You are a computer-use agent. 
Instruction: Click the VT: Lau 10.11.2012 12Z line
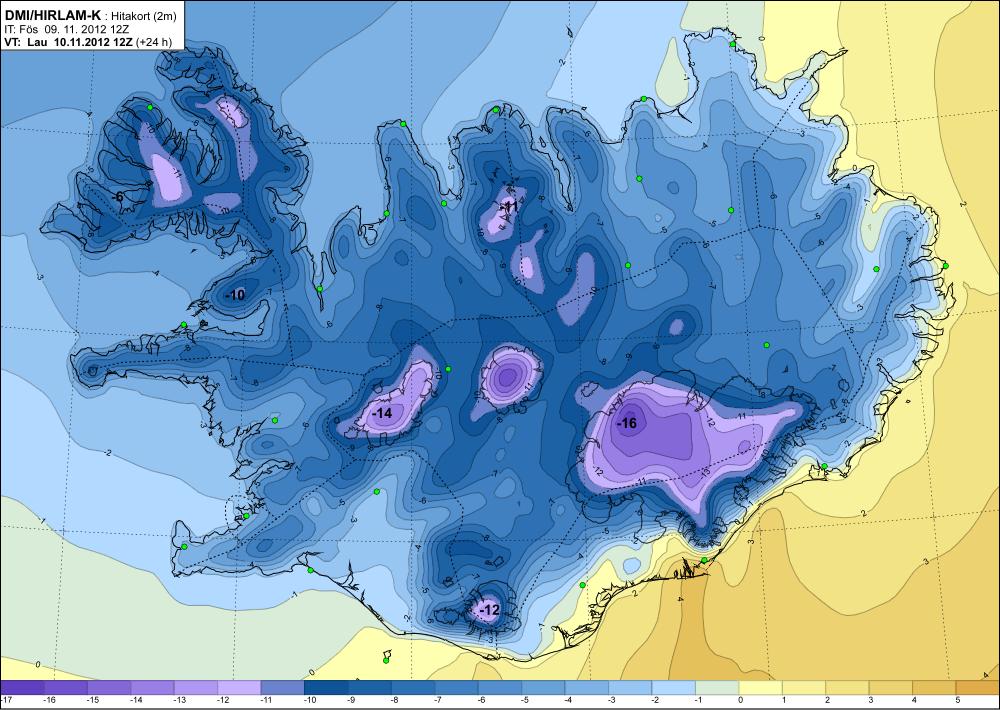click(67, 40)
